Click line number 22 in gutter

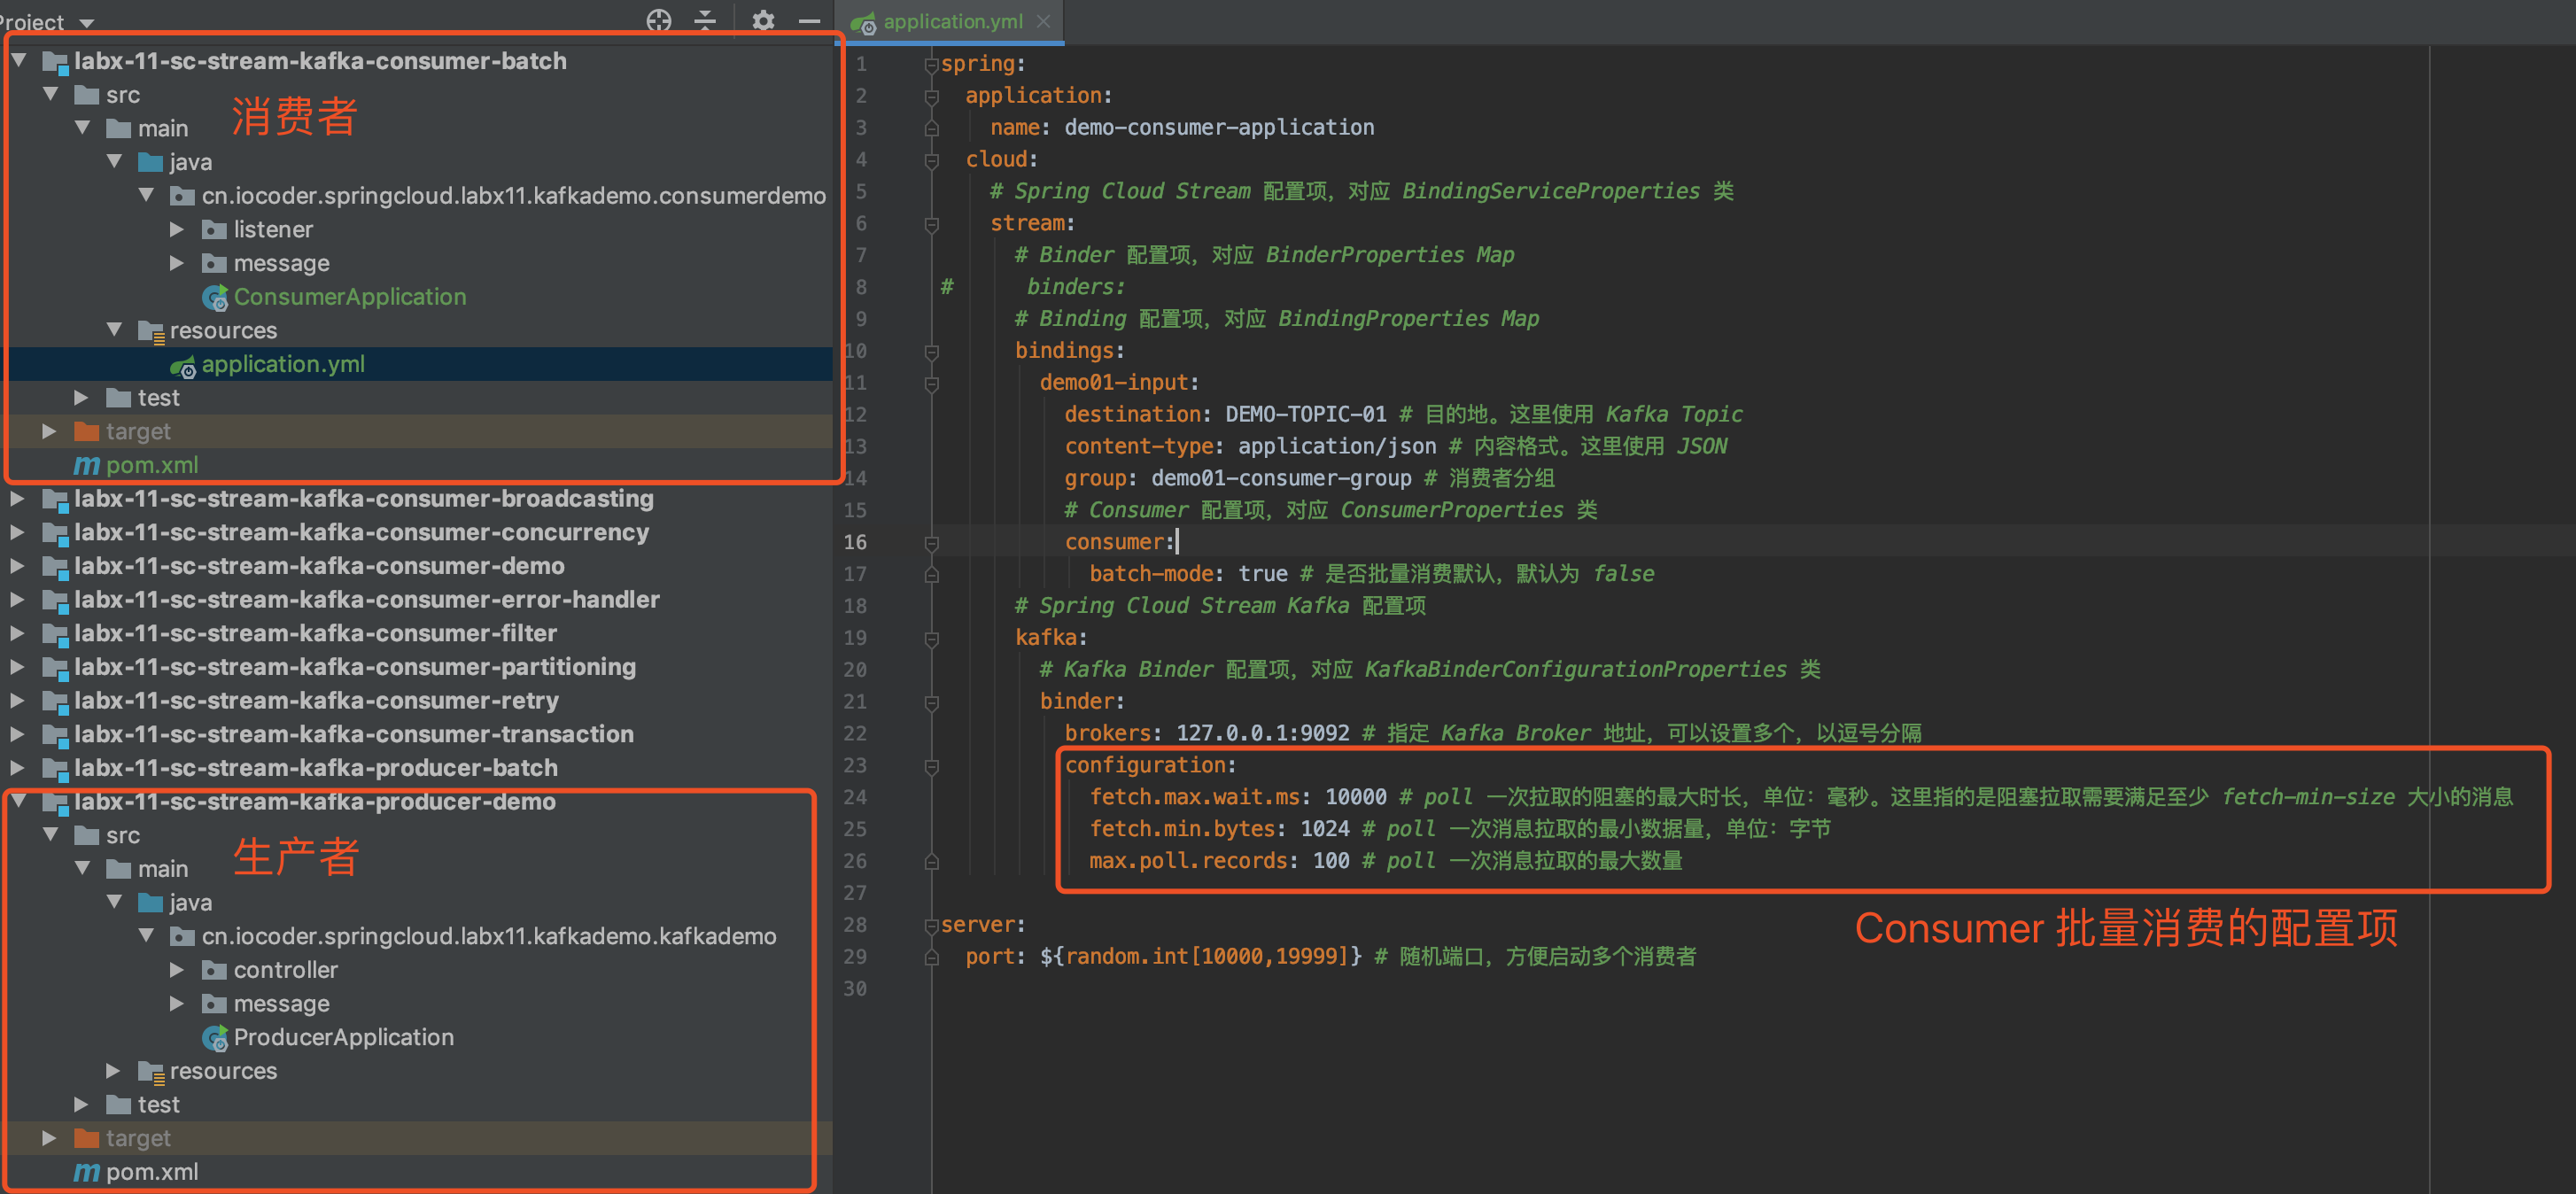pos(855,734)
